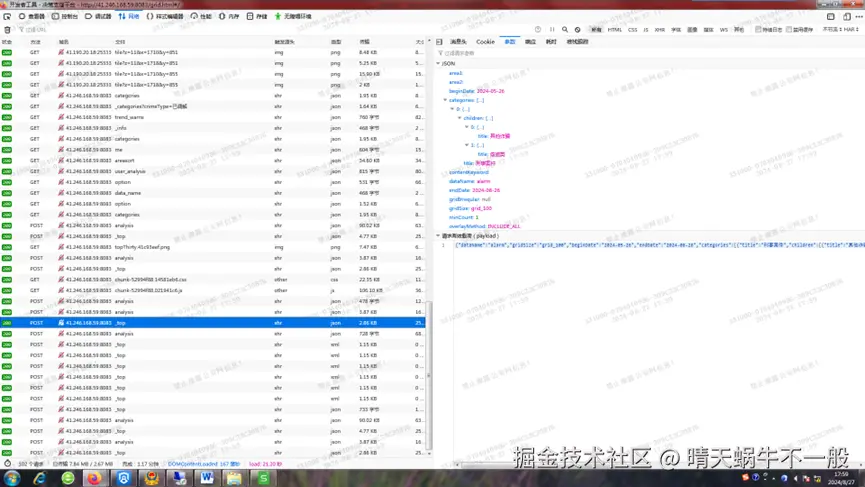Screen dimensions: 865x487
Task: Collapse the request payload section
Action: [439, 236]
